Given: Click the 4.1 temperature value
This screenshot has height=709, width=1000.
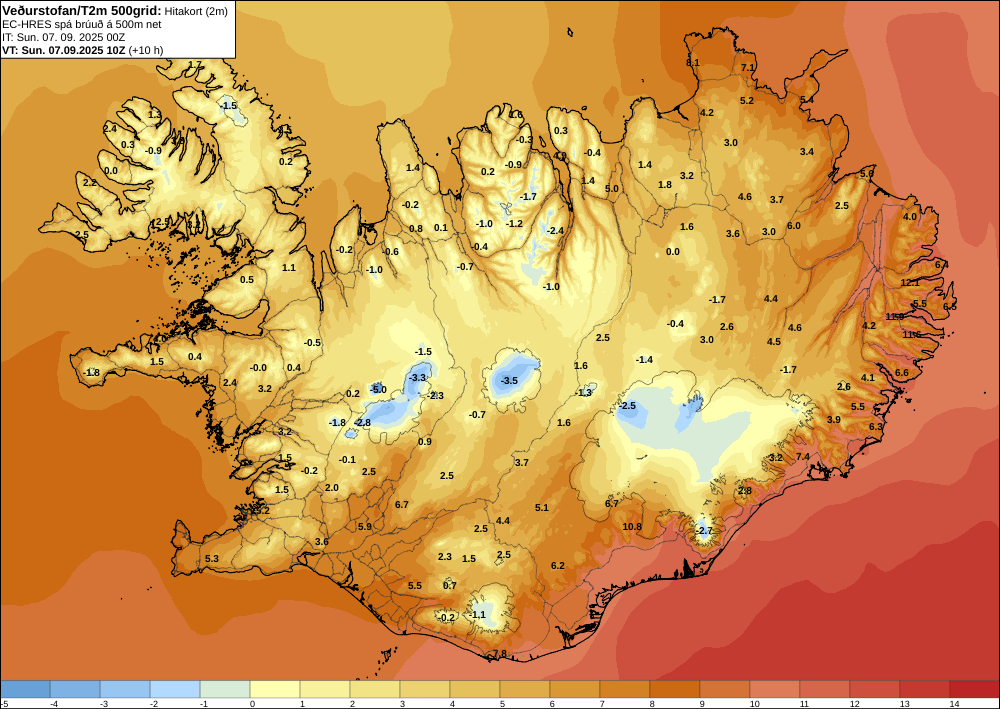Looking at the screenshot, I should [x=868, y=377].
